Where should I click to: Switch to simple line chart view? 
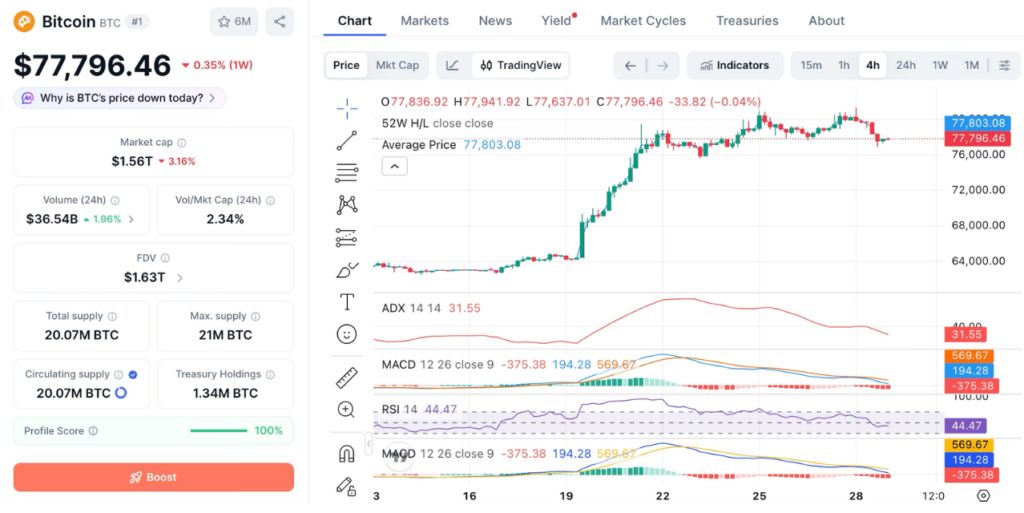click(453, 65)
